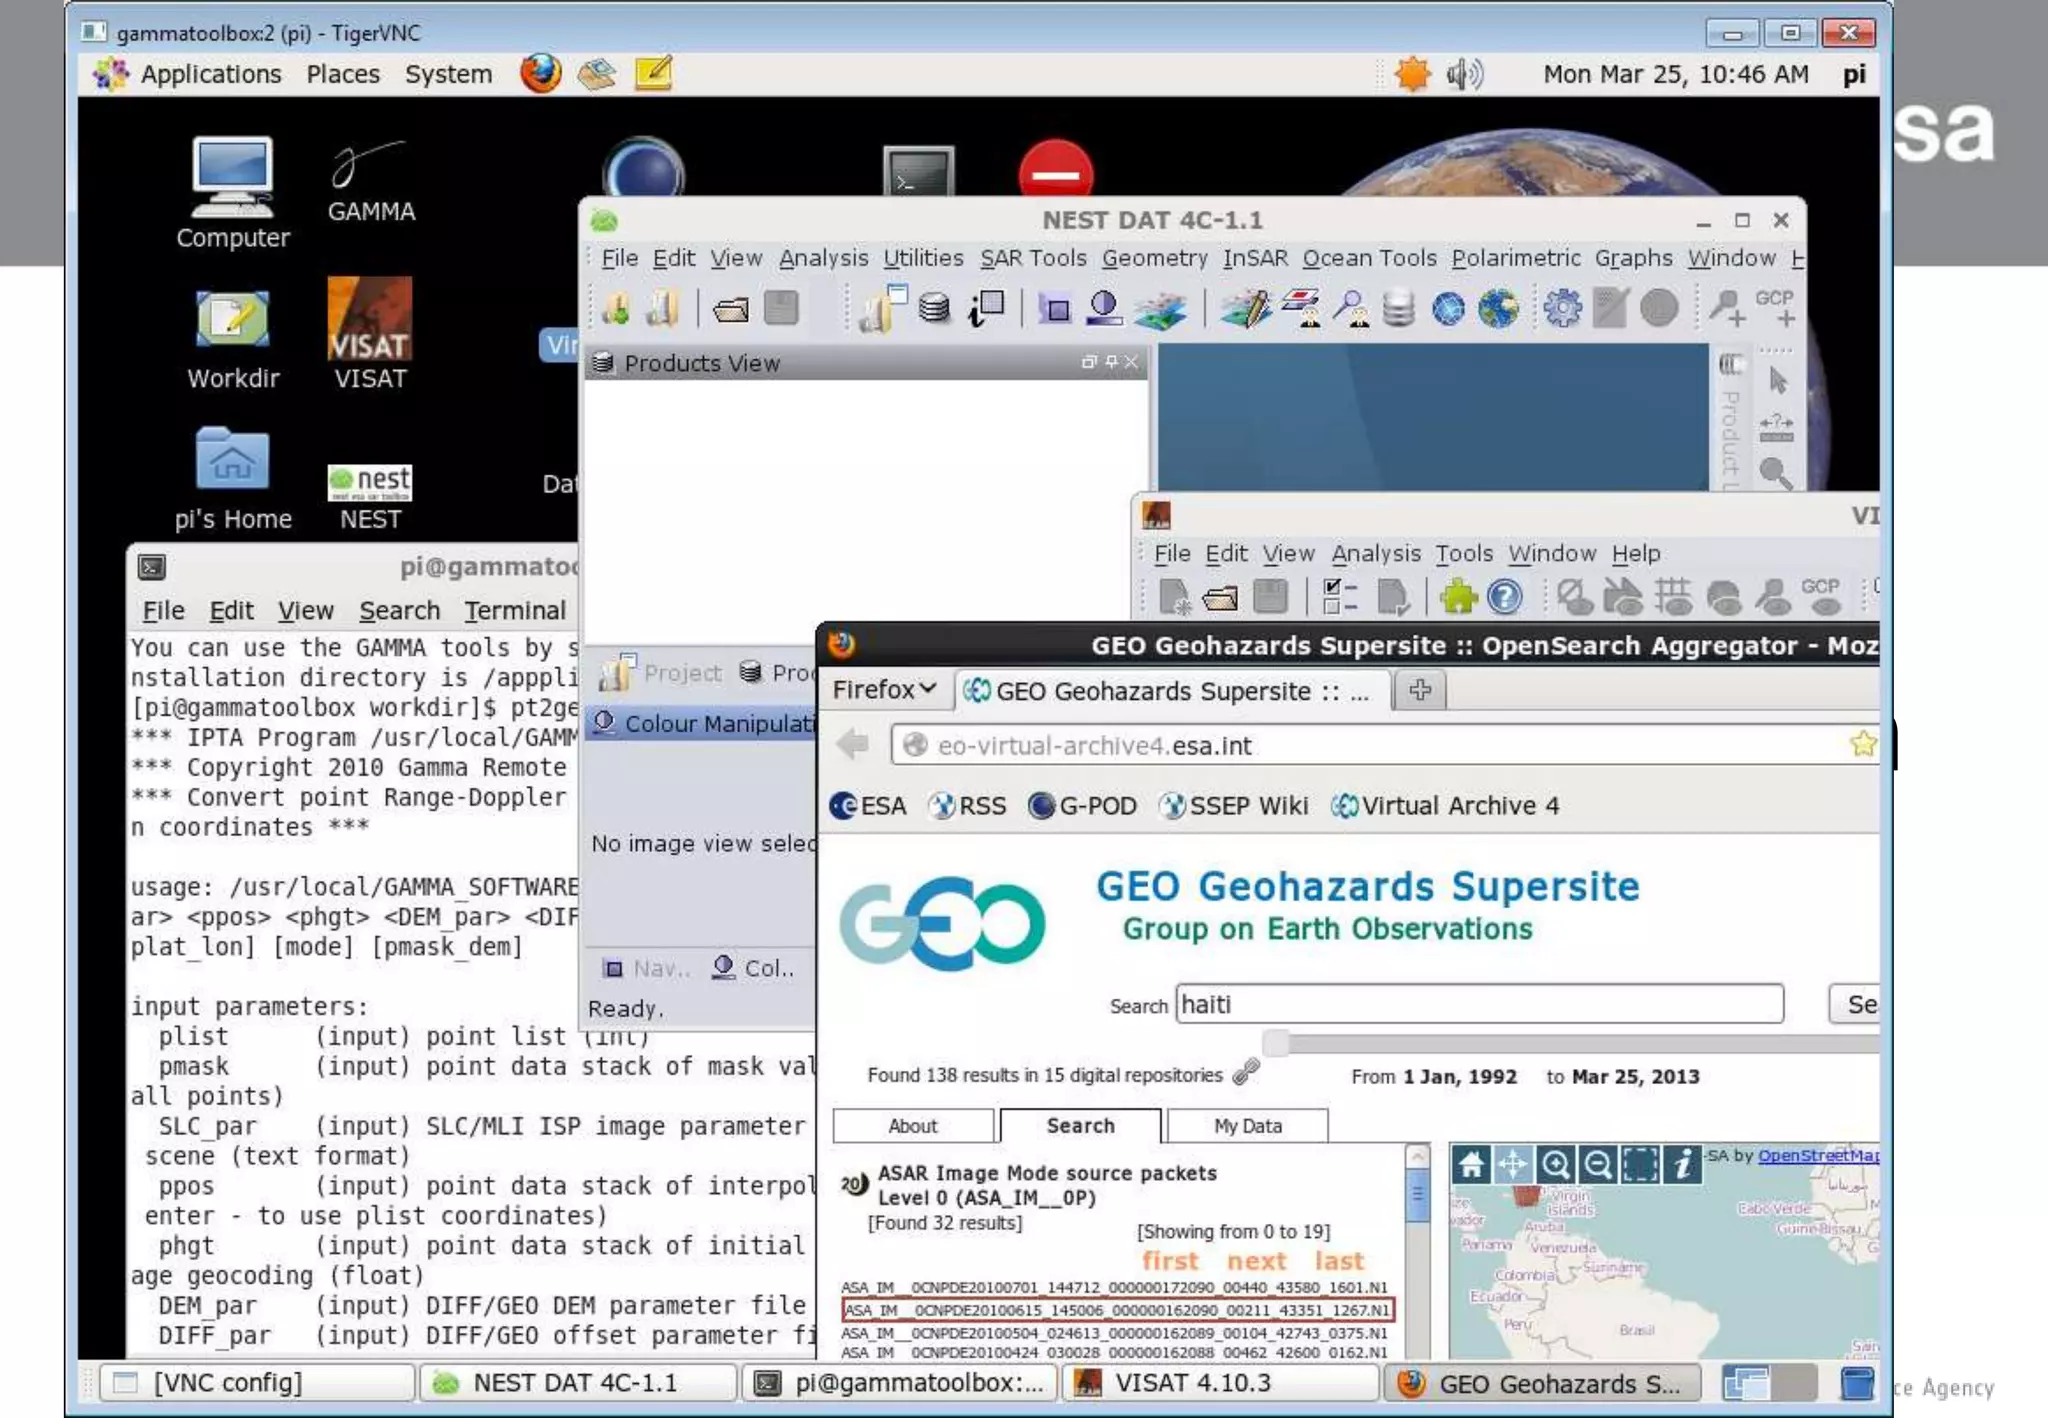Image resolution: width=2048 pixels, height=1418 pixels.
Task: Click the World Map globe icon in NEST
Action: 1498,308
